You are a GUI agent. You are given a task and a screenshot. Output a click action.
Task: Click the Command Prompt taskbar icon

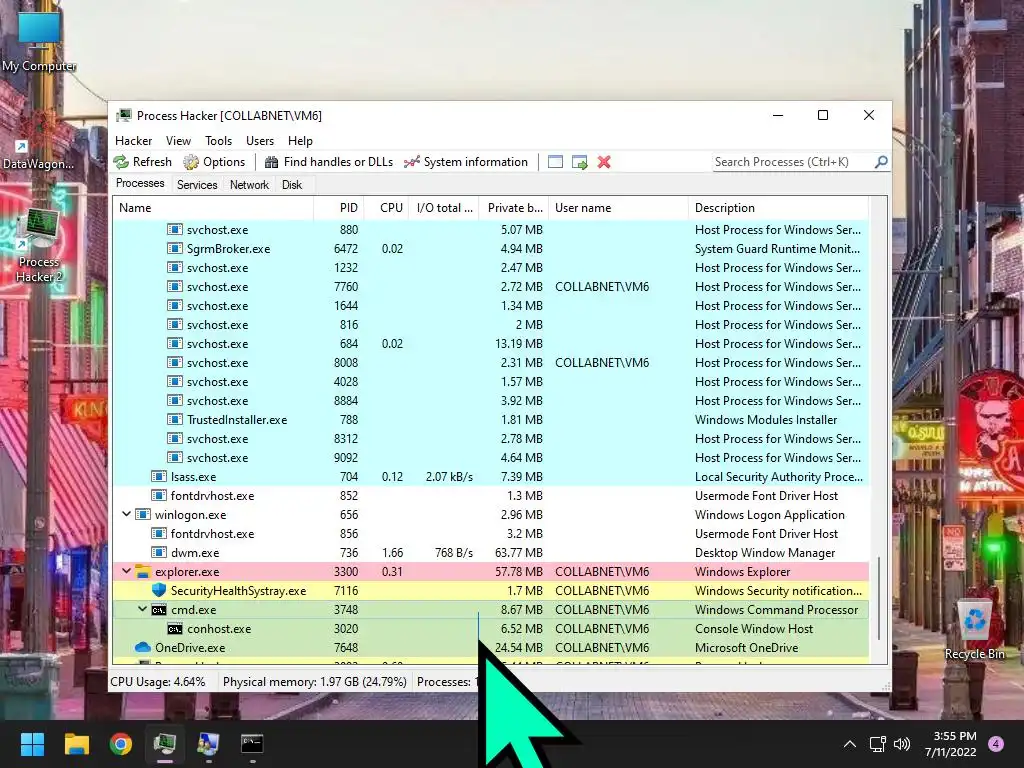point(252,744)
